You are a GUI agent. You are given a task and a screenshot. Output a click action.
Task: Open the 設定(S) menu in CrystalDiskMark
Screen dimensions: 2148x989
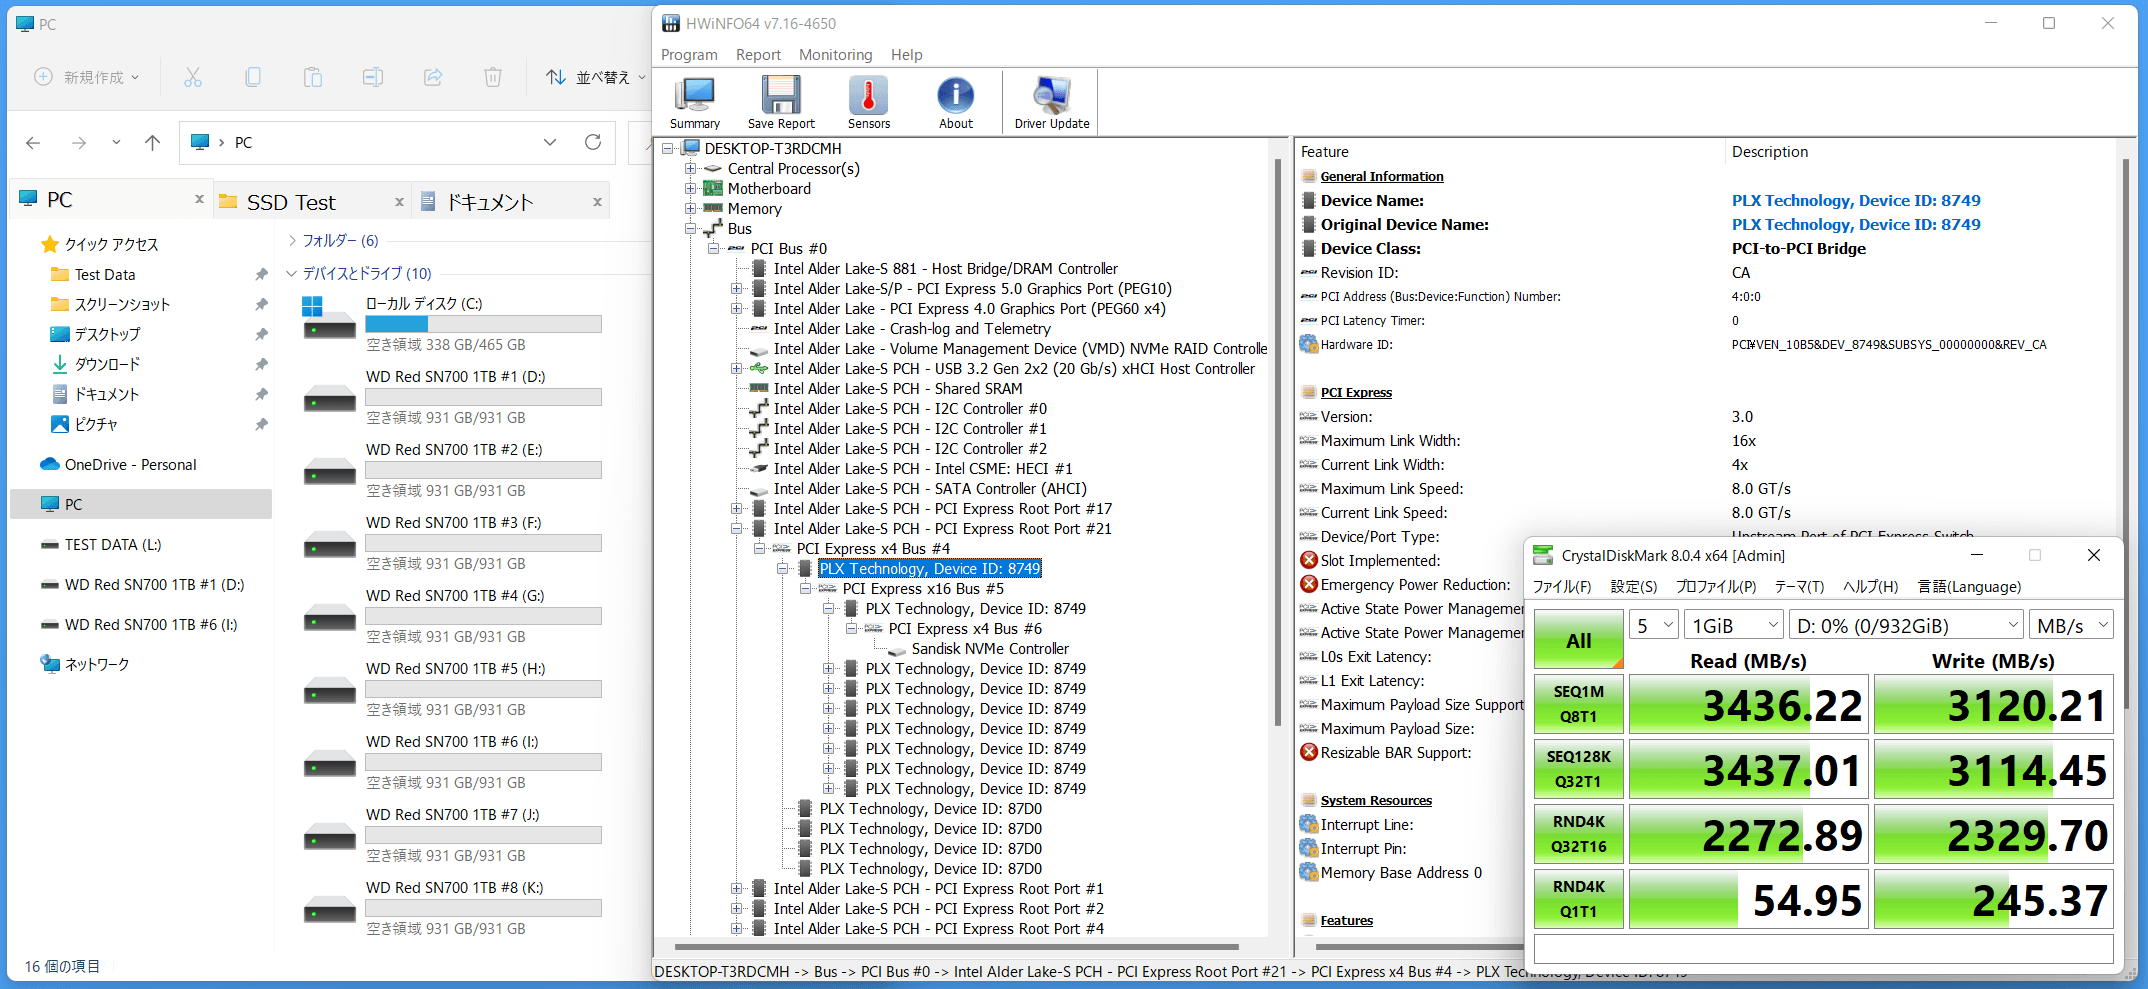[x=1633, y=587]
